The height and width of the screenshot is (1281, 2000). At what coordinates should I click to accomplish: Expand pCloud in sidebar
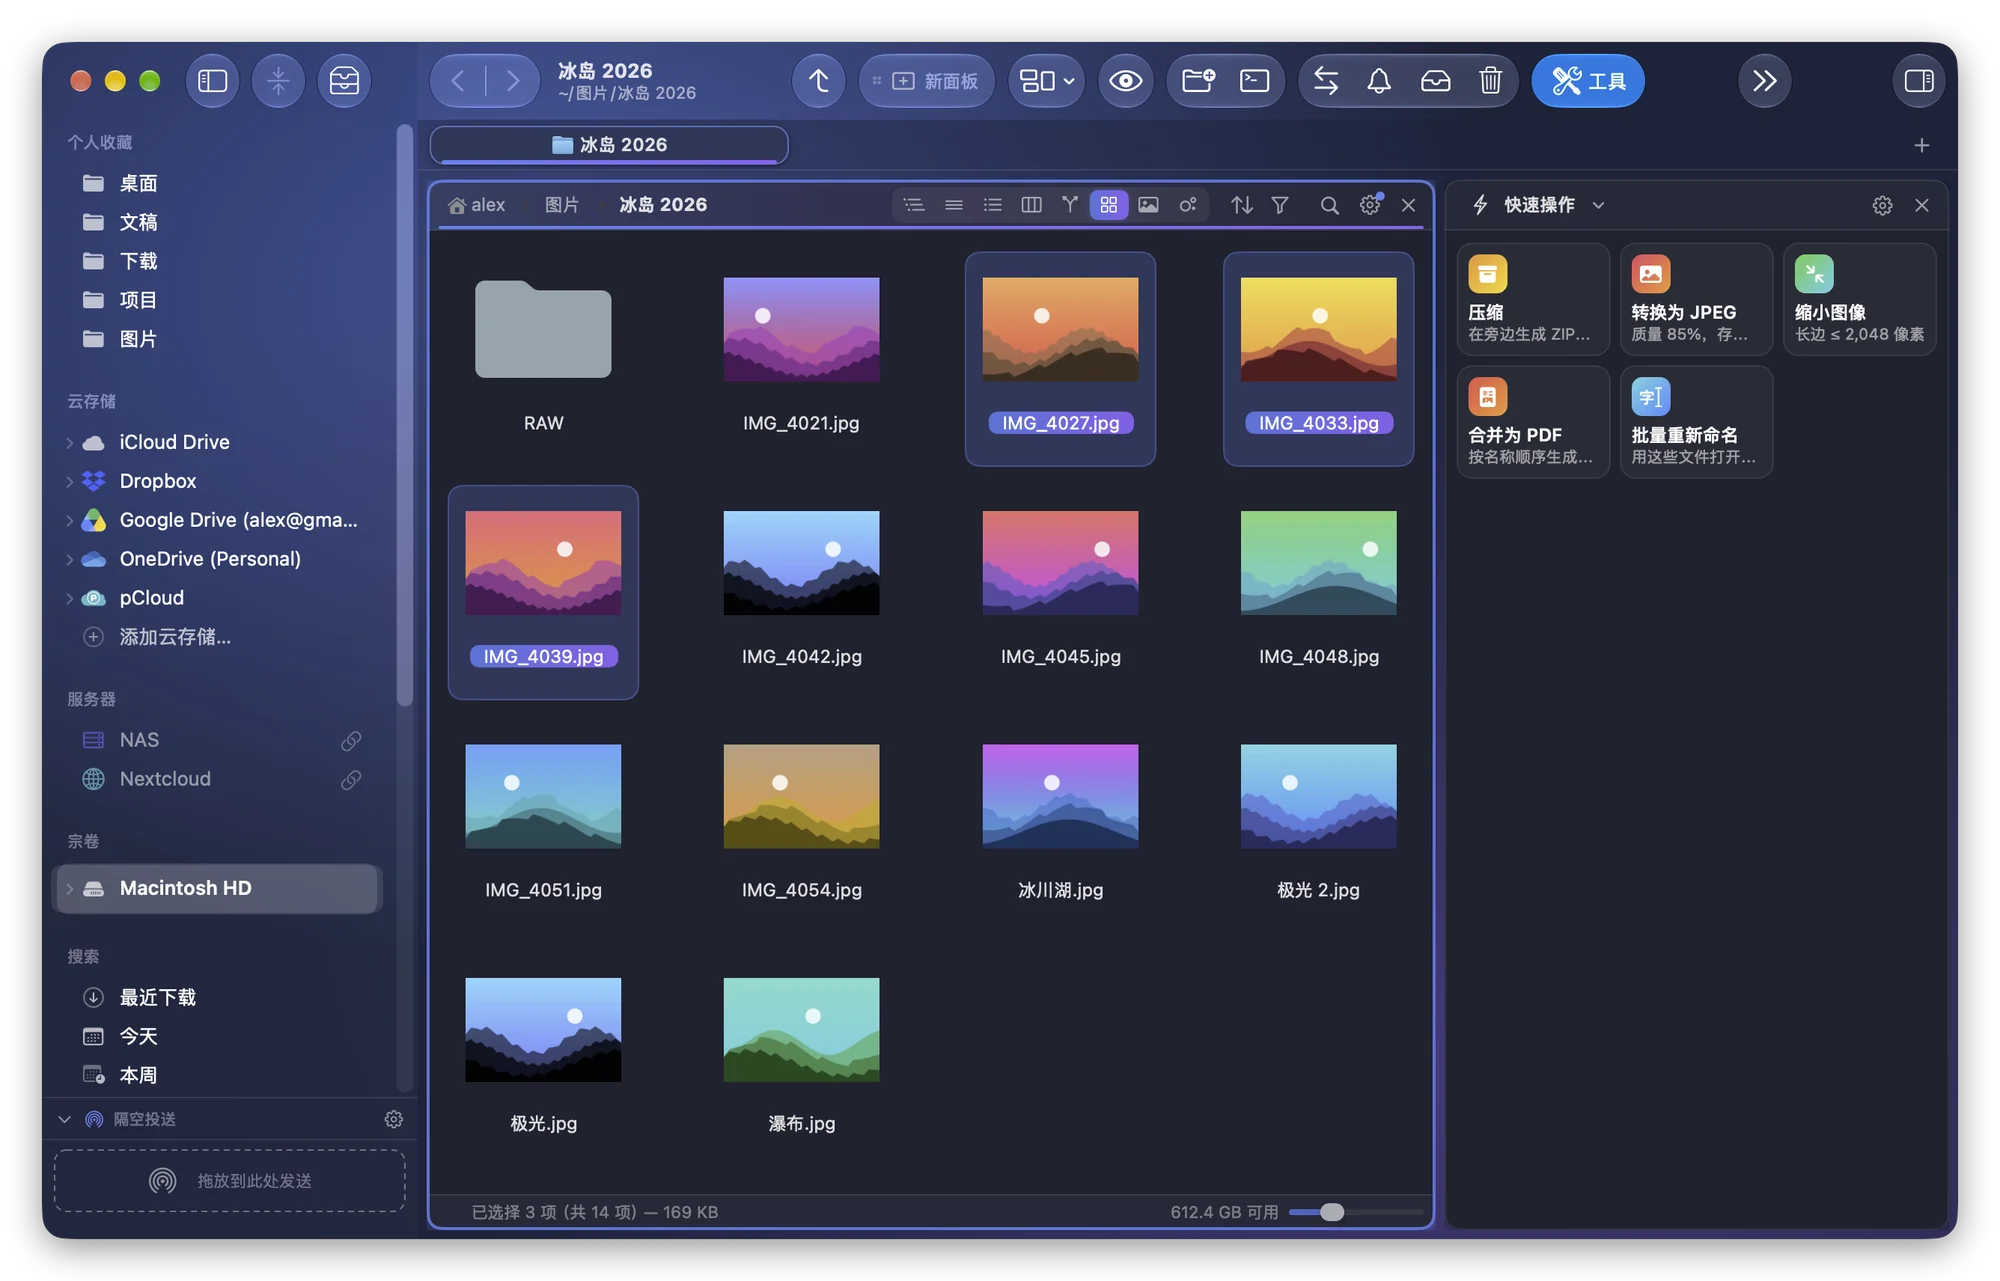click(x=69, y=598)
